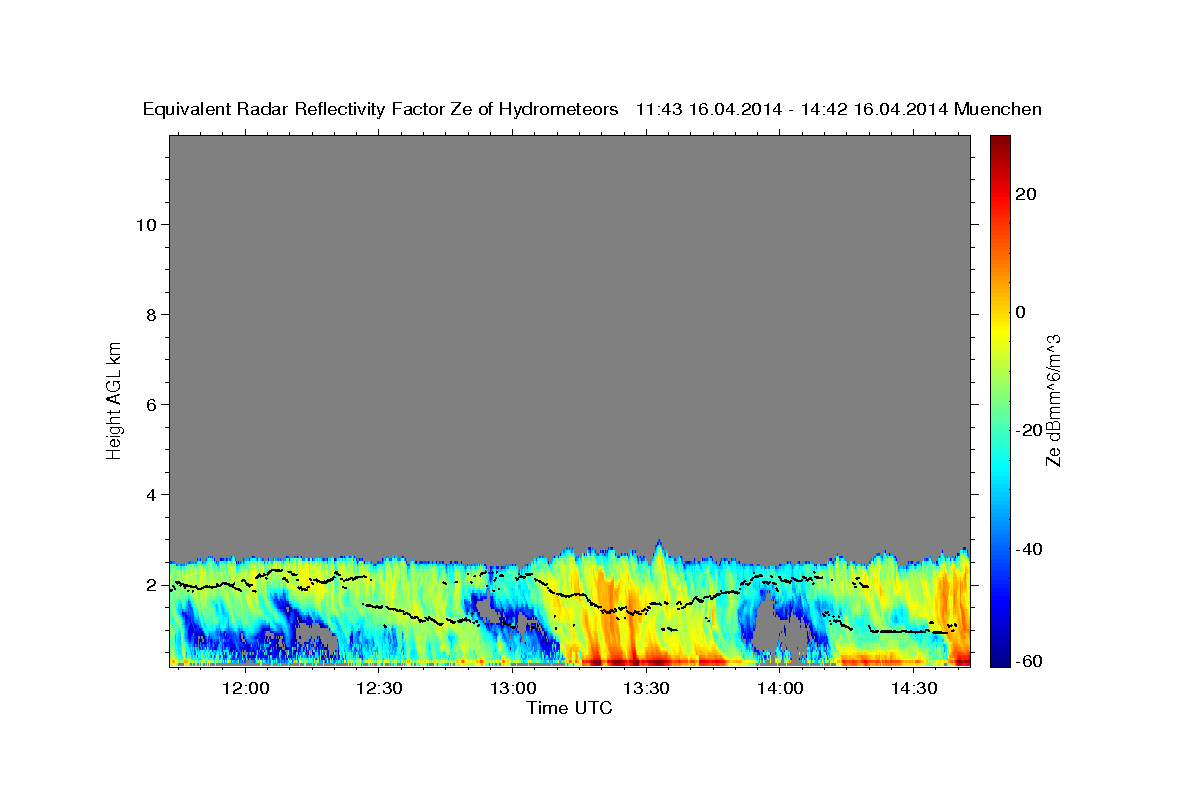Click the height tick label '8'
The image size is (1200, 800).
[x=150, y=314]
